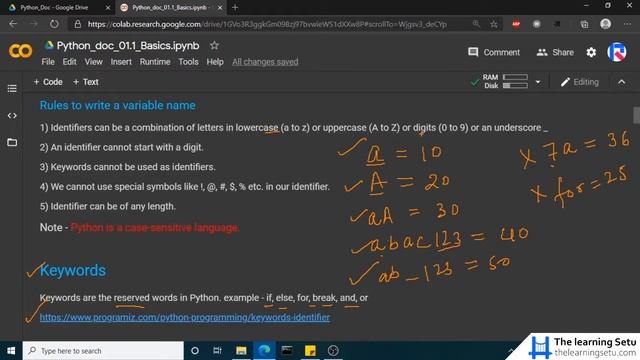The width and height of the screenshot is (640, 360).
Task: Click text 'Identifier can be of any length.'
Action: point(113,206)
